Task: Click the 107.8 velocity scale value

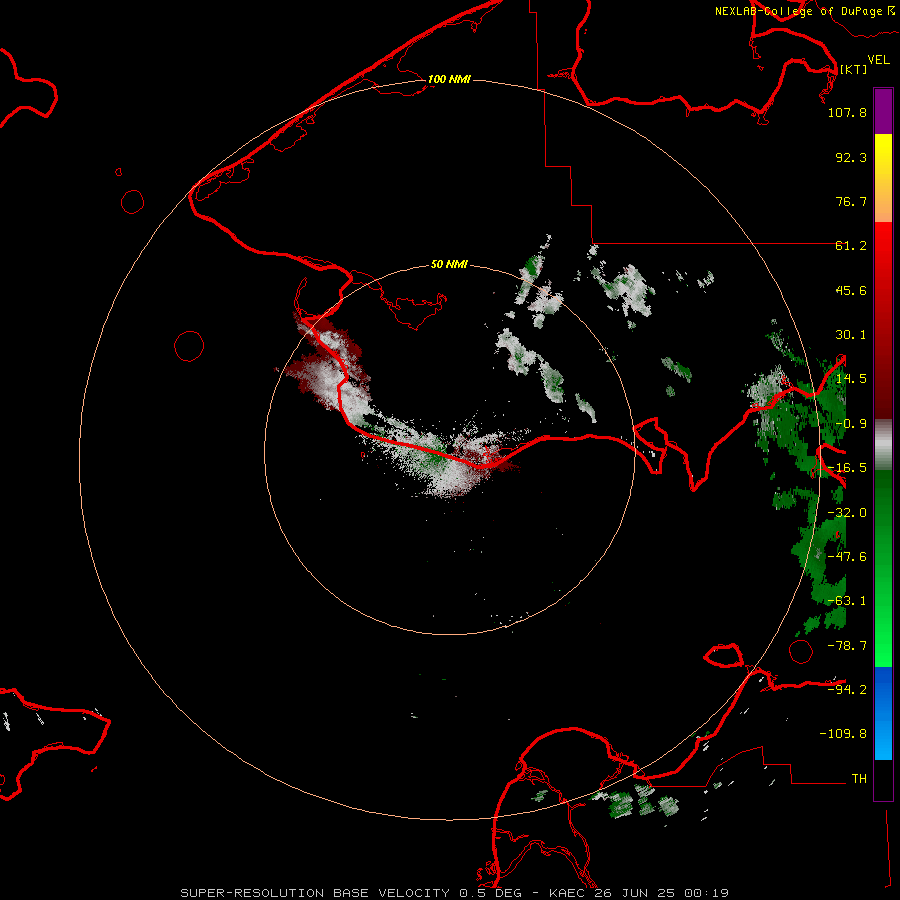Action: coord(847,112)
